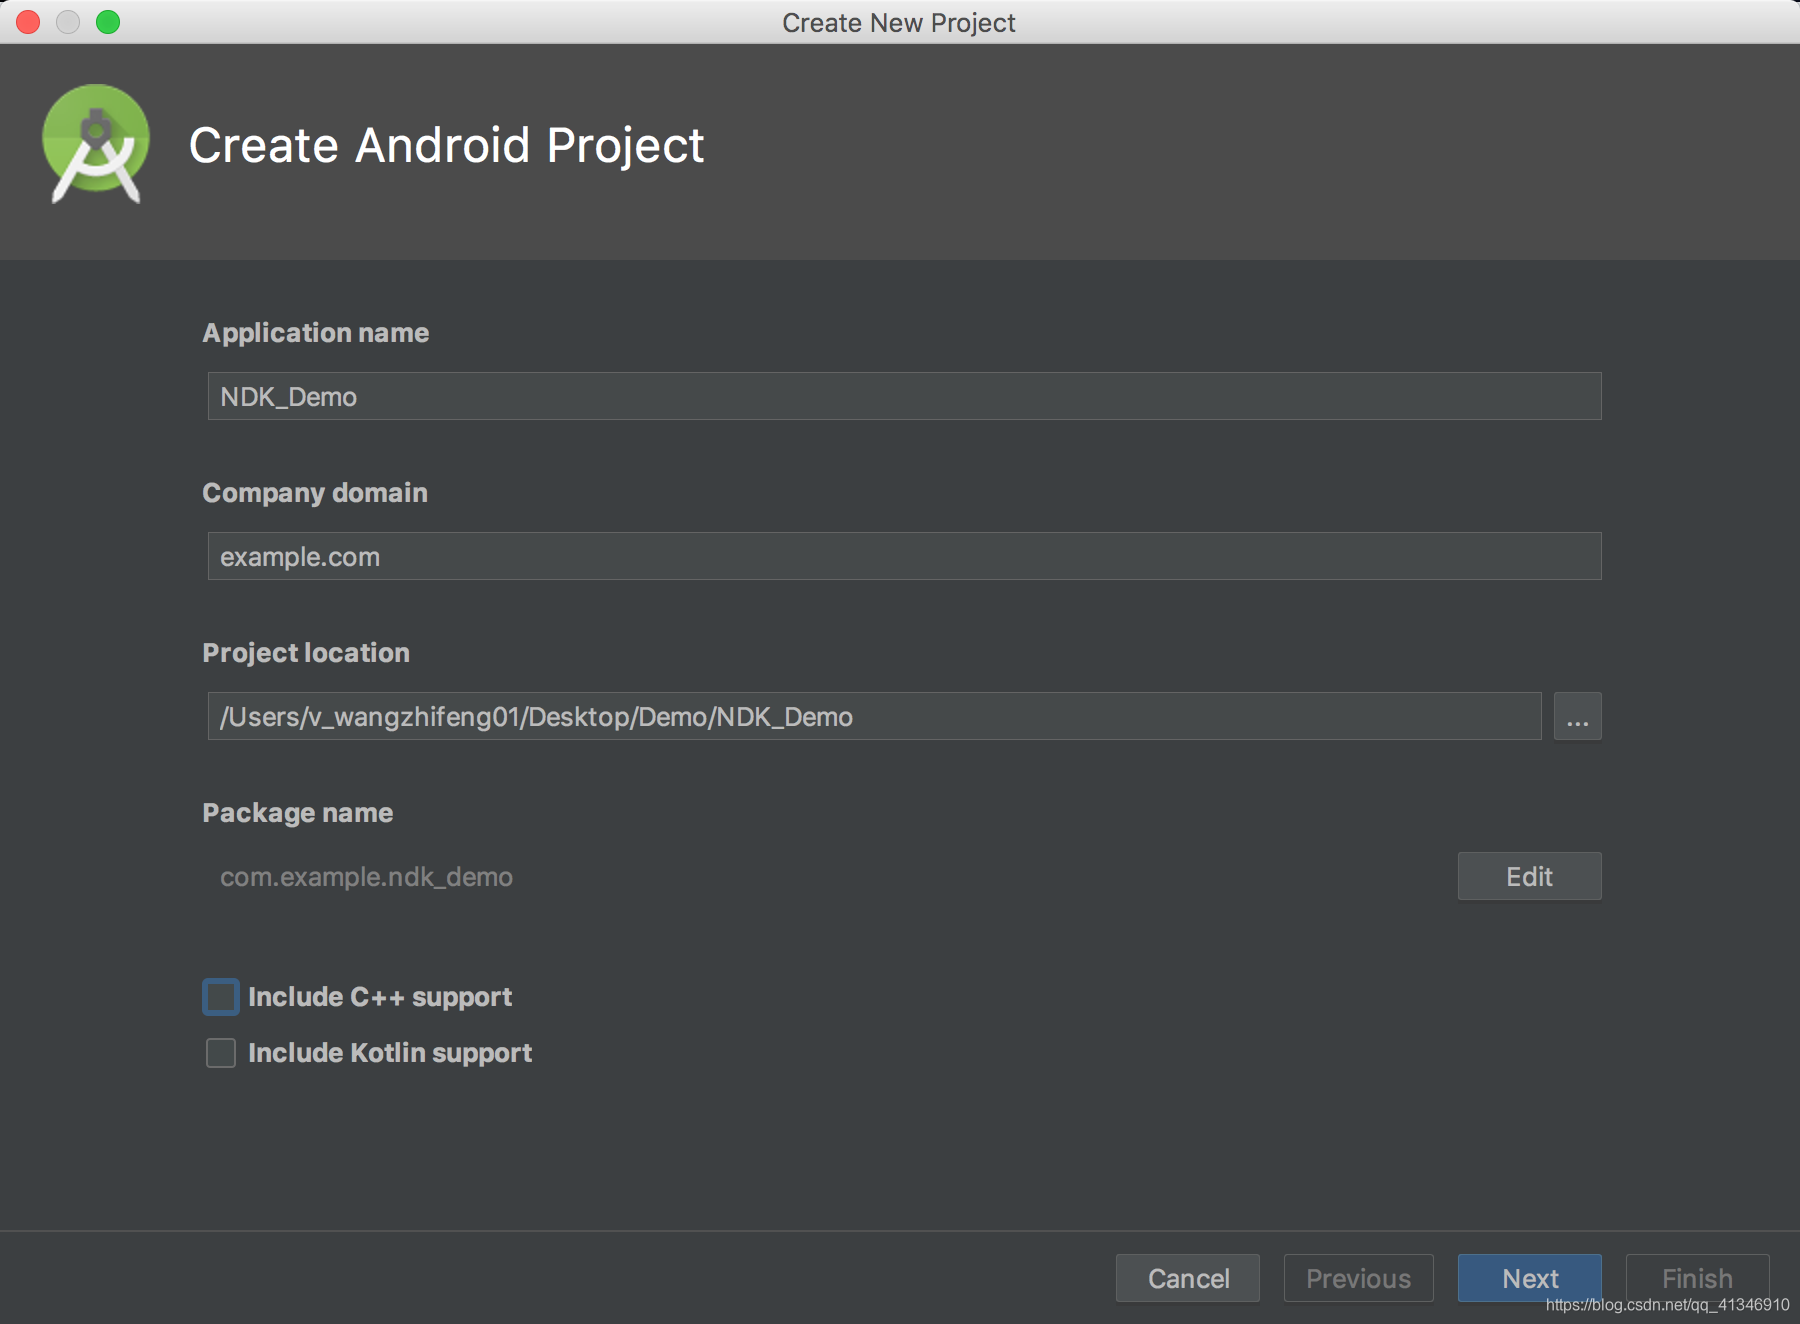Click Edit to modify the package name
The width and height of the screenshot is (1800, 1324).
(1528, 876)
